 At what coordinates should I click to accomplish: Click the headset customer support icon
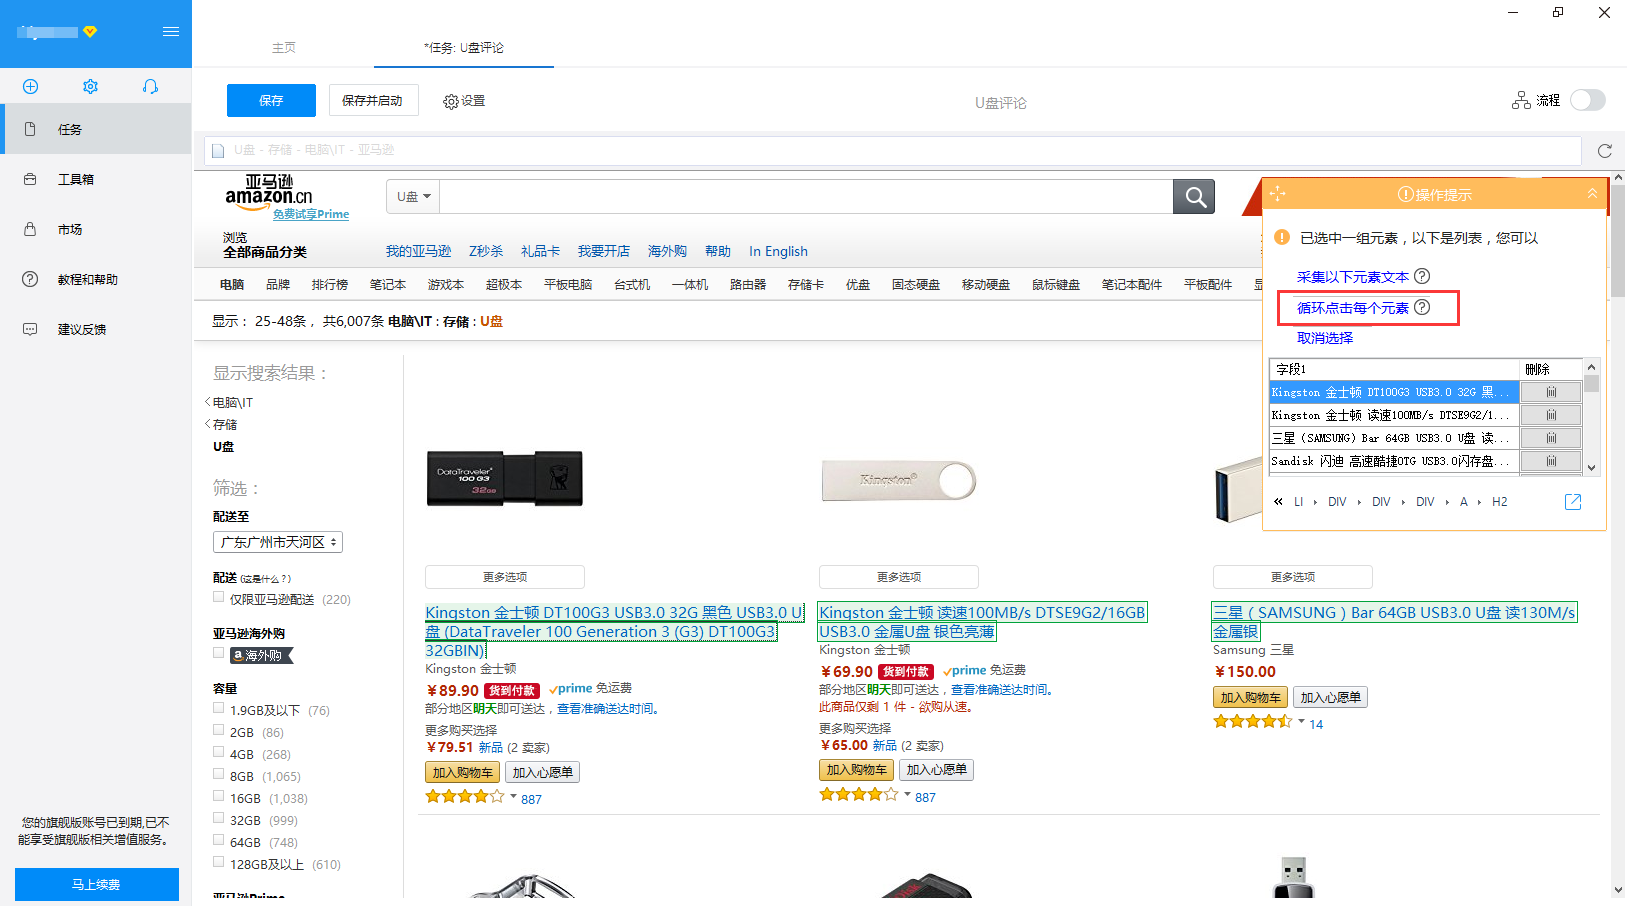tap(150, 87)
